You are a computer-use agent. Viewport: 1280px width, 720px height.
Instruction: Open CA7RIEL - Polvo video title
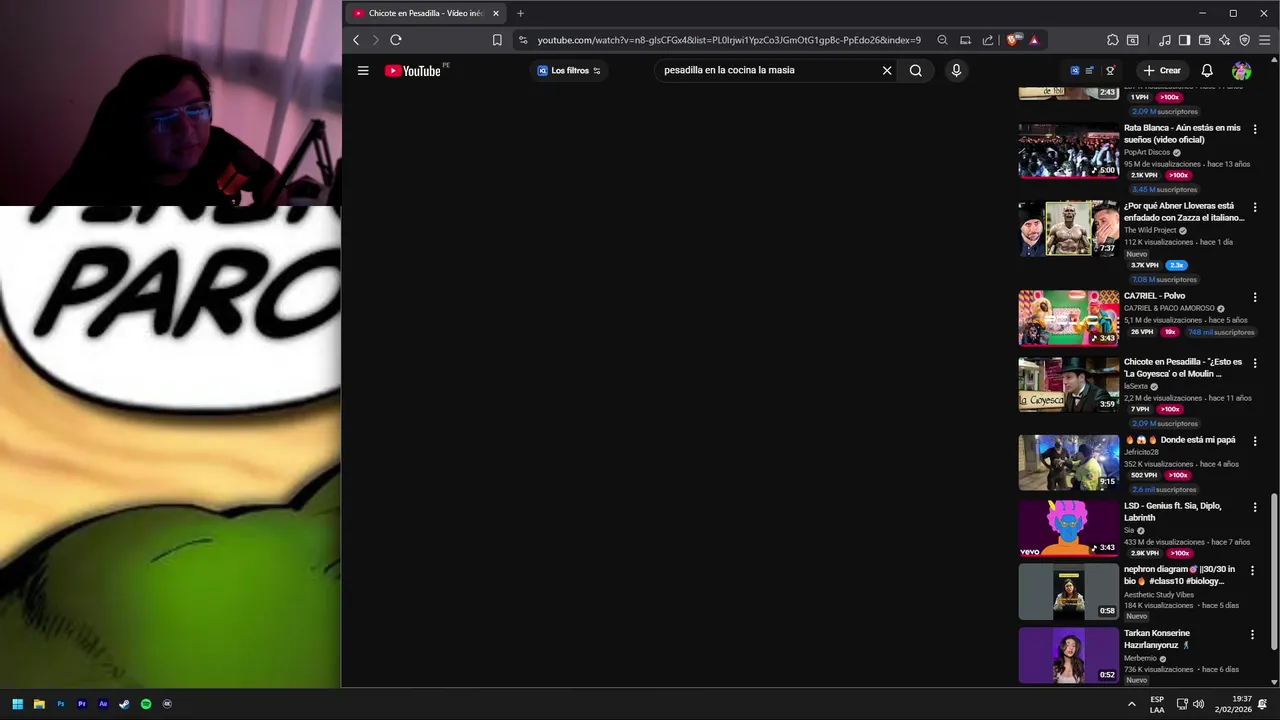[x=1154, y=296]
